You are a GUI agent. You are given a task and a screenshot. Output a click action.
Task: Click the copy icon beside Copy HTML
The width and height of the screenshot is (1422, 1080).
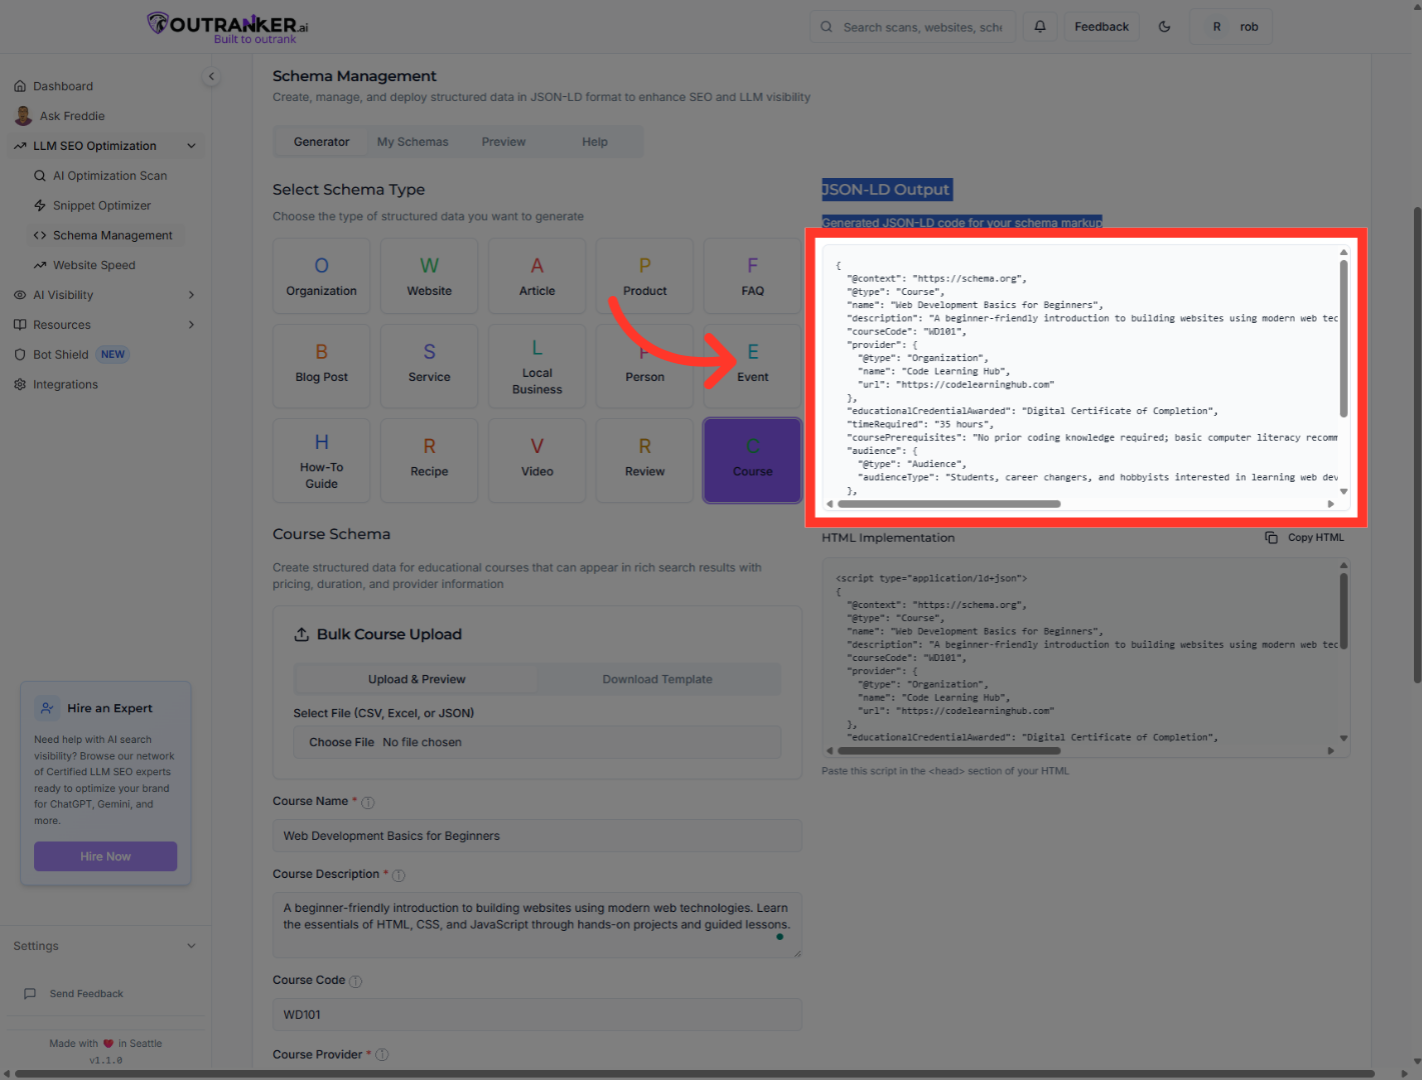pos(1271,538)
